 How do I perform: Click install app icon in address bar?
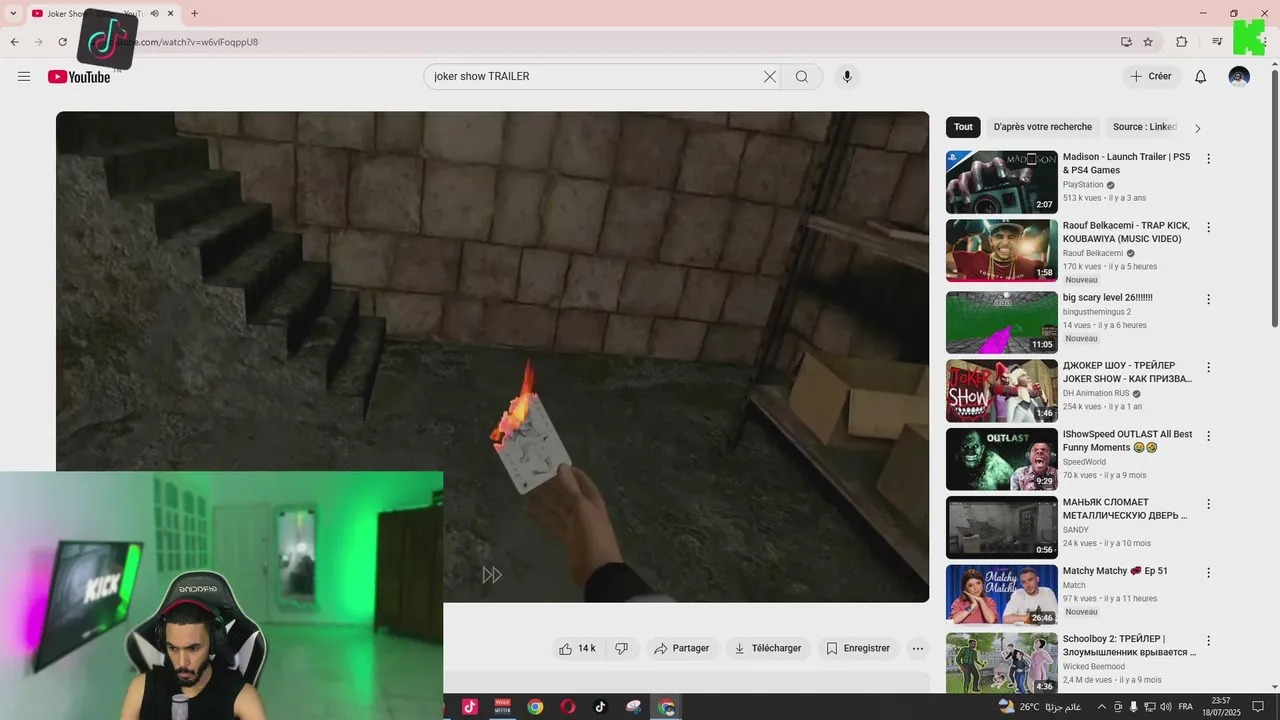pyautogui.click(x=1126, y=42)
